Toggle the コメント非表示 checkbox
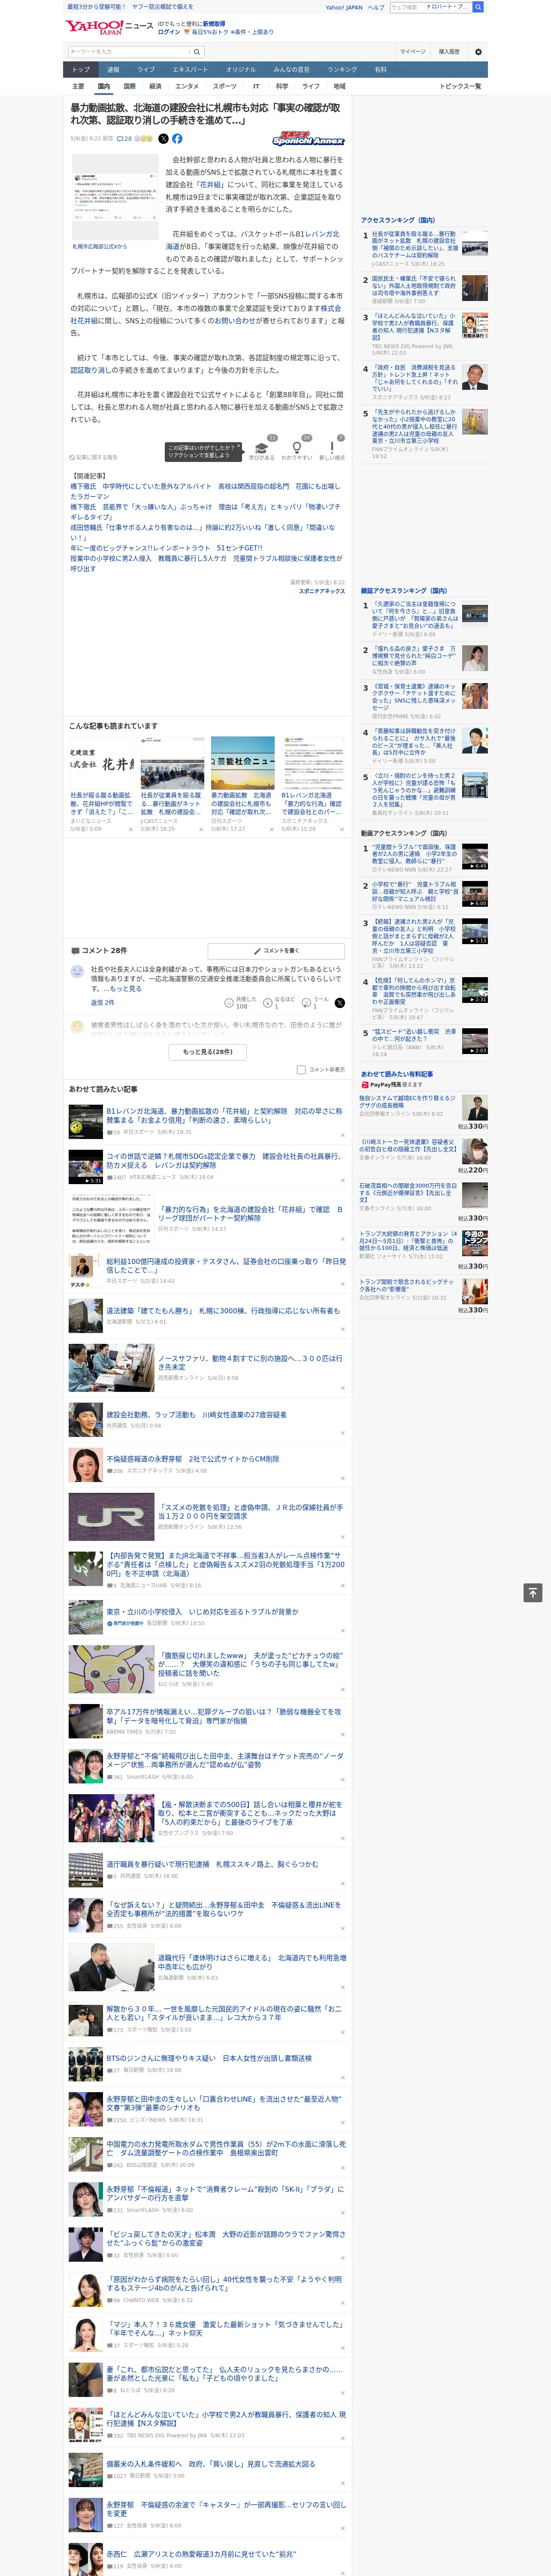 tap(301, 1069)
